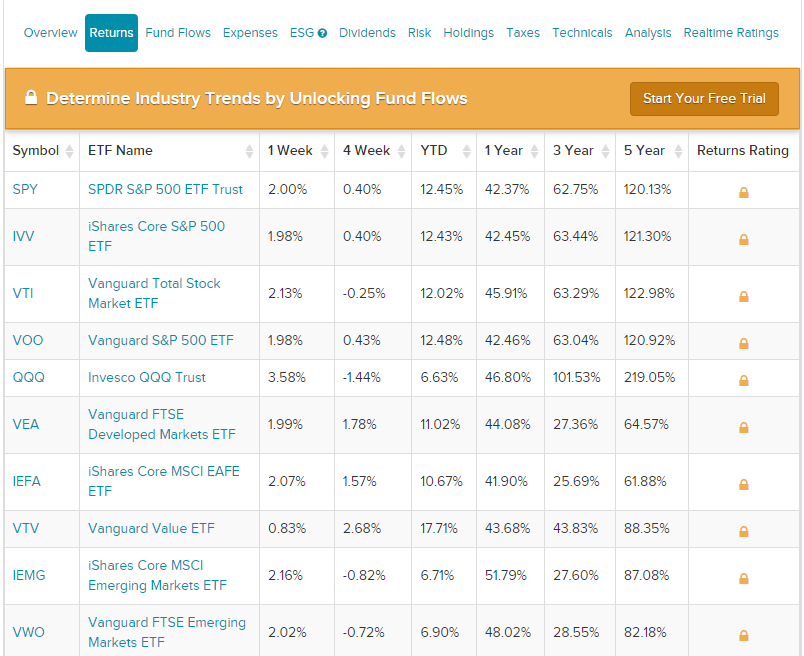804x656 pixels.
Task: Open the IEFA symbol link
Action: 27,481
